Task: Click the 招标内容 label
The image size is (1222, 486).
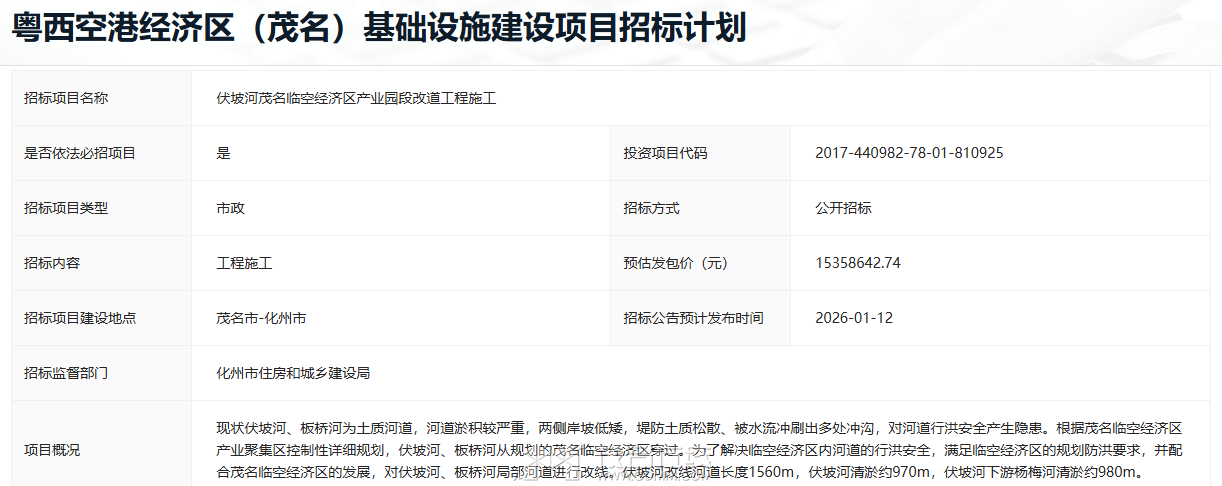Action: 52,263
